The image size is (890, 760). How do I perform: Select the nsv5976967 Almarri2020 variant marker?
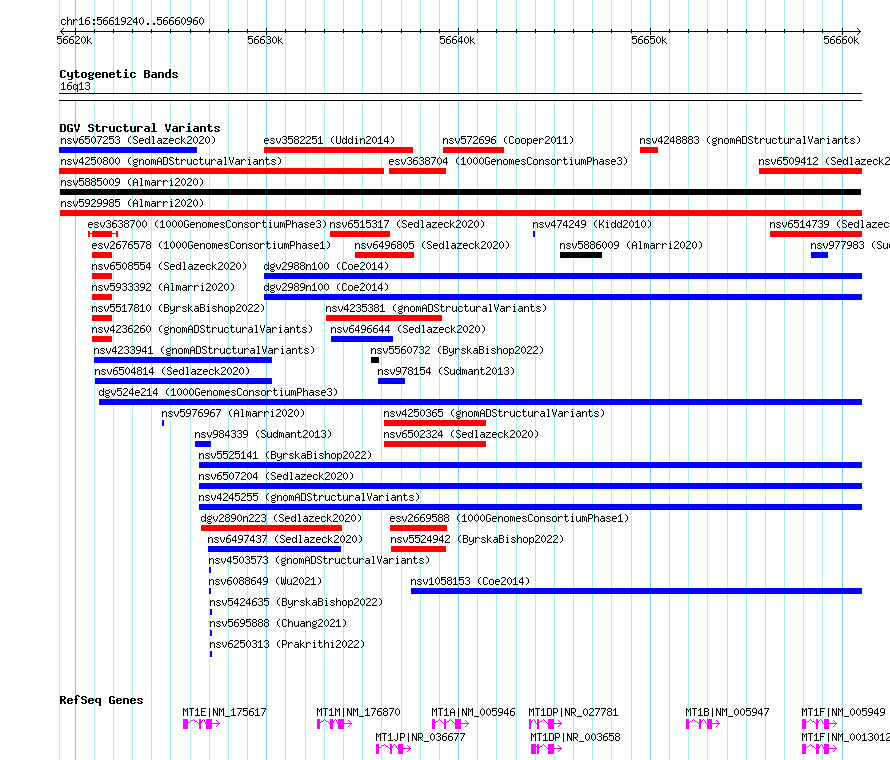point(163,423)
